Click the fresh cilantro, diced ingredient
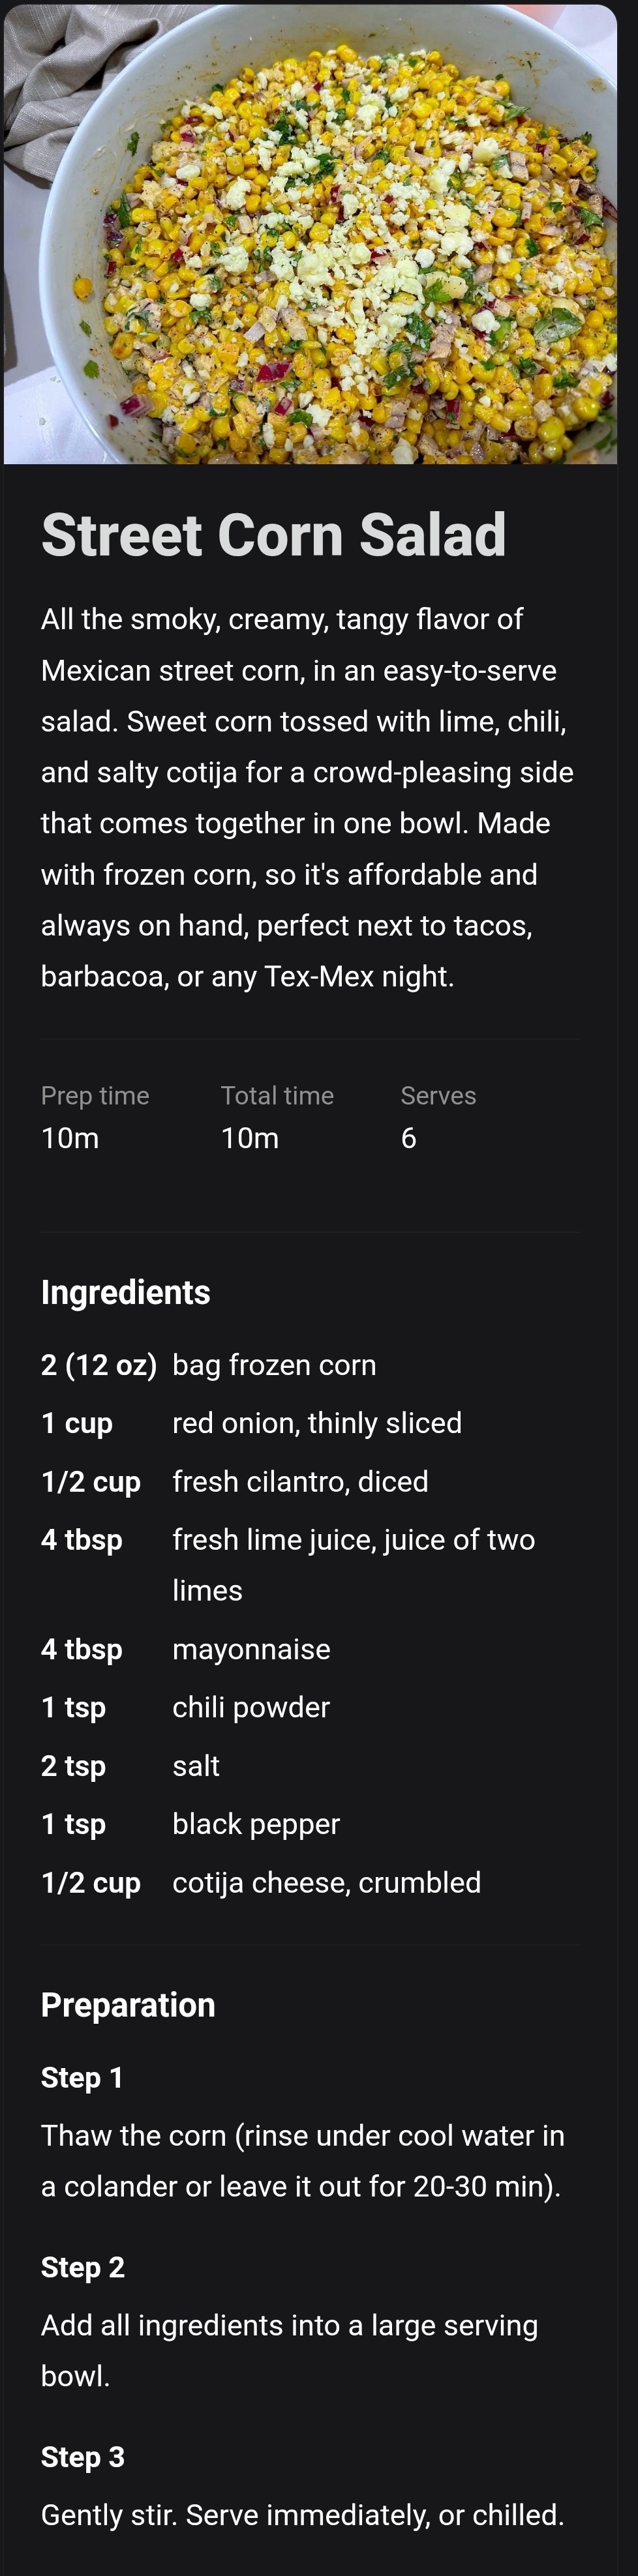This screenshot has width=638, height=2576. pos(300,1481)
